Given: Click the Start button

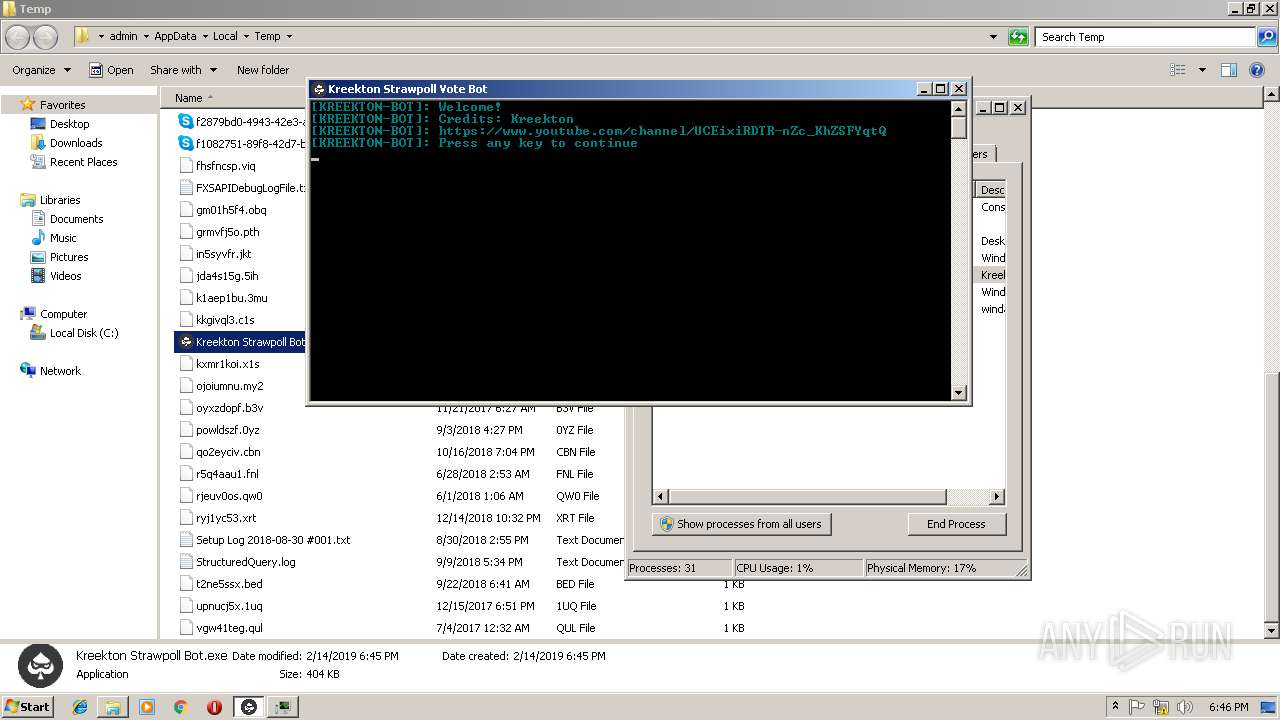Looking at the screenshot, I should click(28, 707).
